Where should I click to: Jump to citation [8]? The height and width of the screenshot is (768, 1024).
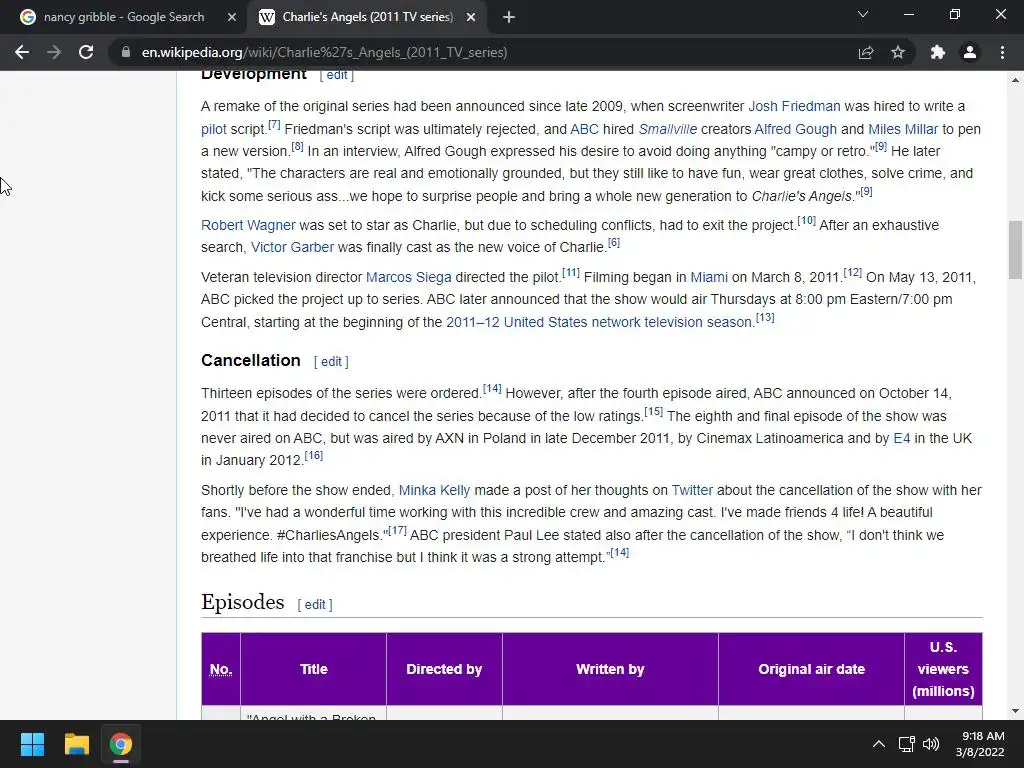pos(297,146)
